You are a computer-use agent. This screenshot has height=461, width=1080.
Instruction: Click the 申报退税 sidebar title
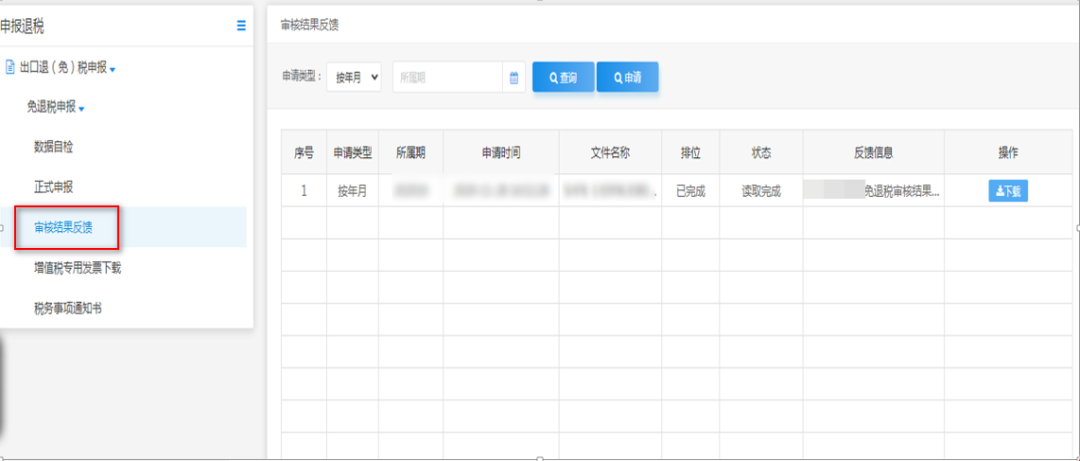tap(22, 26)
